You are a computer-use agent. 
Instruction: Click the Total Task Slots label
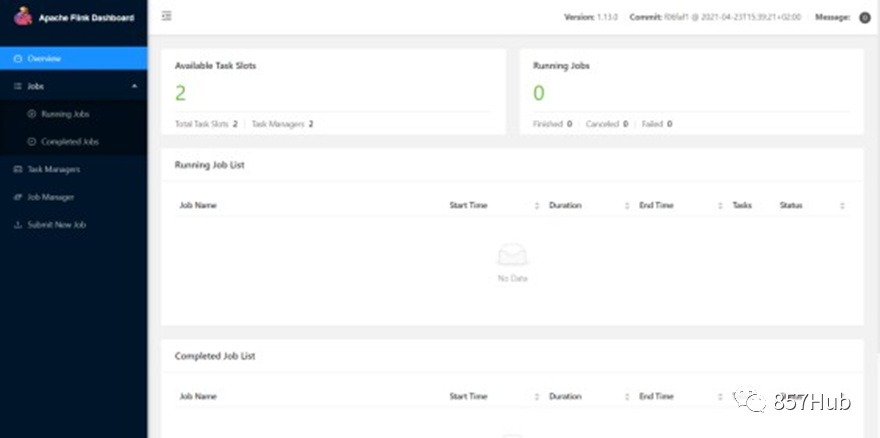201,124
